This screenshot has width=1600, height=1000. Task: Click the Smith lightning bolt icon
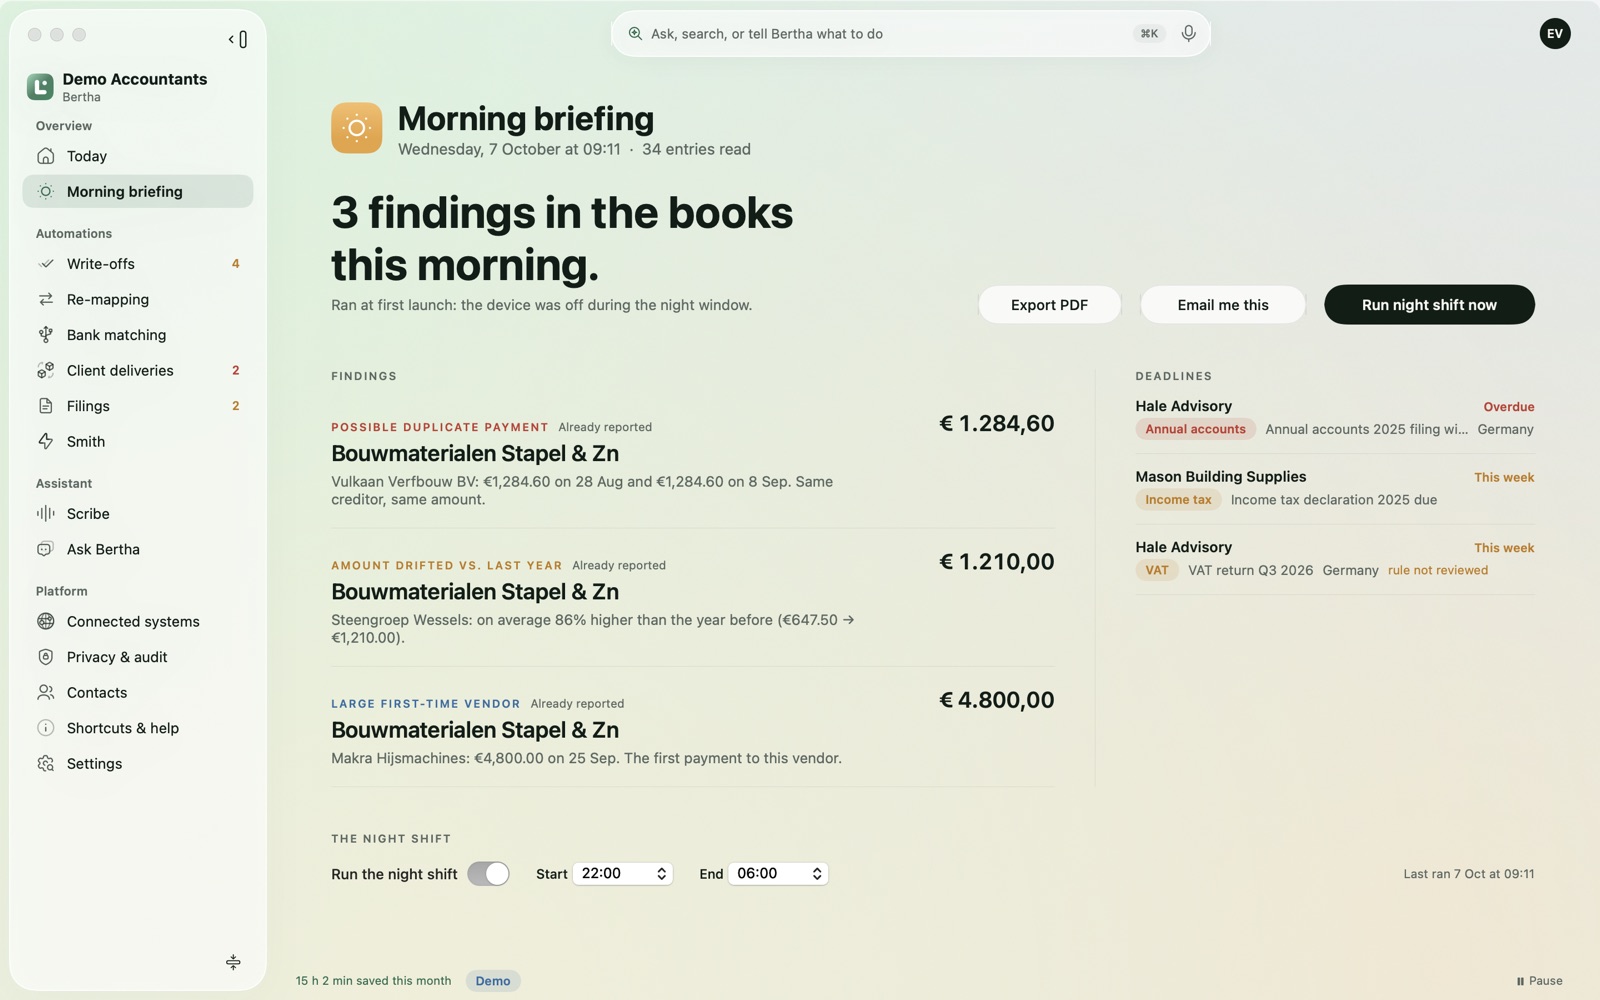point(46,441)
